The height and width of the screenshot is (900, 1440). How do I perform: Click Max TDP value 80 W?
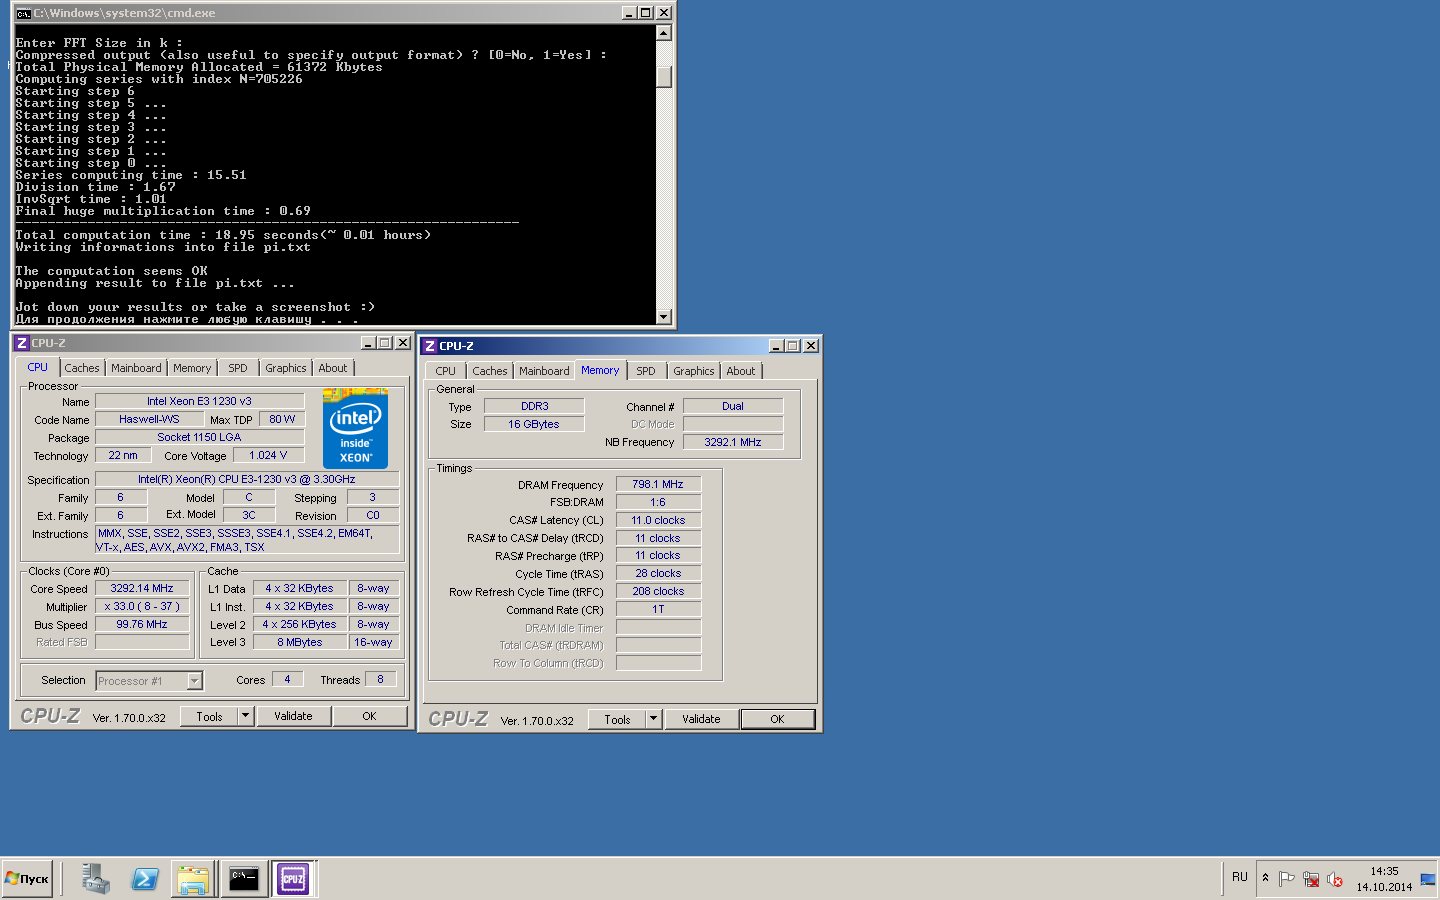coord(282,419)
